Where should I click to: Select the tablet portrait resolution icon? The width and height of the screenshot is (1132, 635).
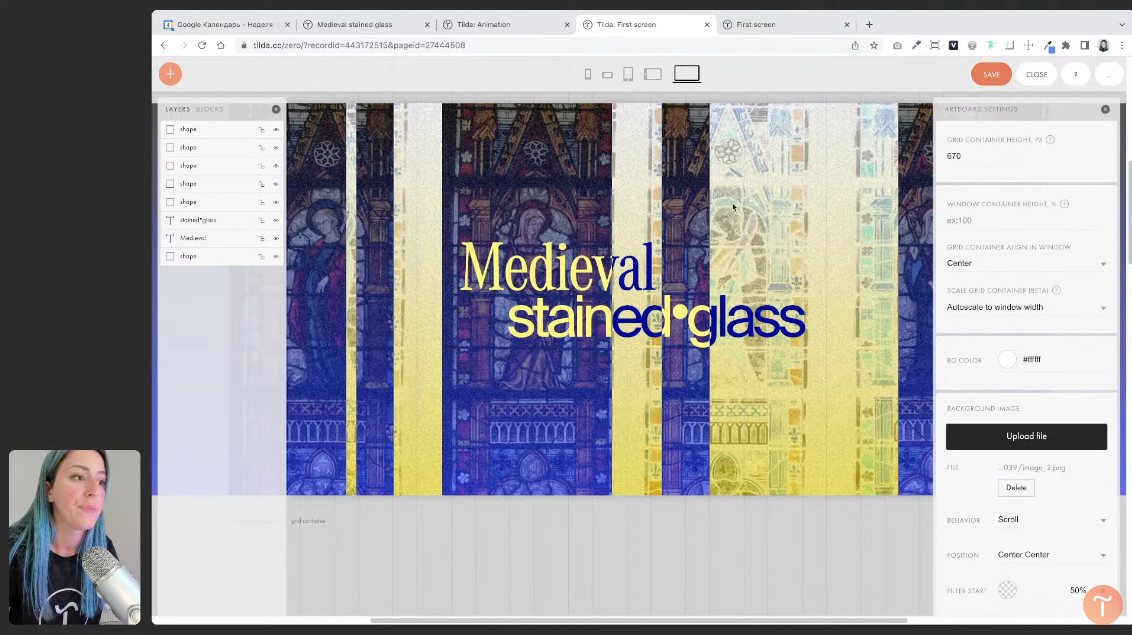point(628,74)
